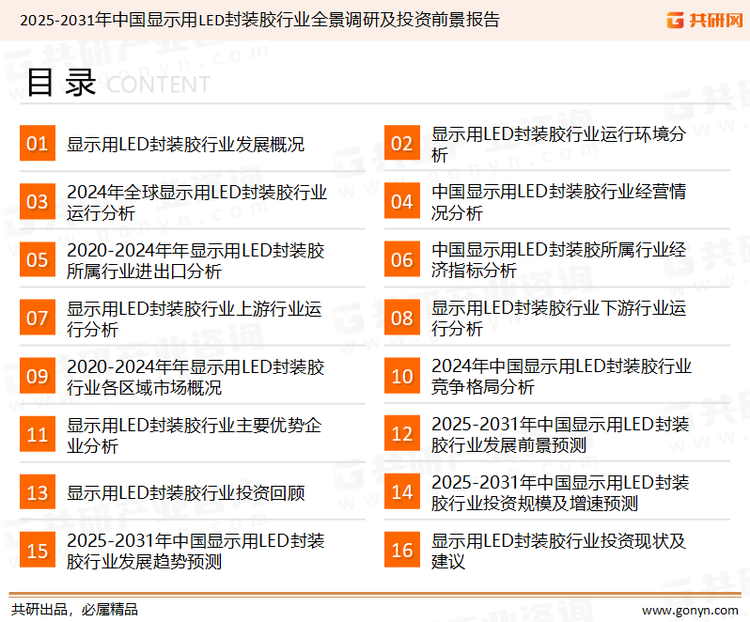Select 显示用LED封装胶行业运行环境分析 entry
This screenshot has width=750, height=622.
click(x=559, y=144)
